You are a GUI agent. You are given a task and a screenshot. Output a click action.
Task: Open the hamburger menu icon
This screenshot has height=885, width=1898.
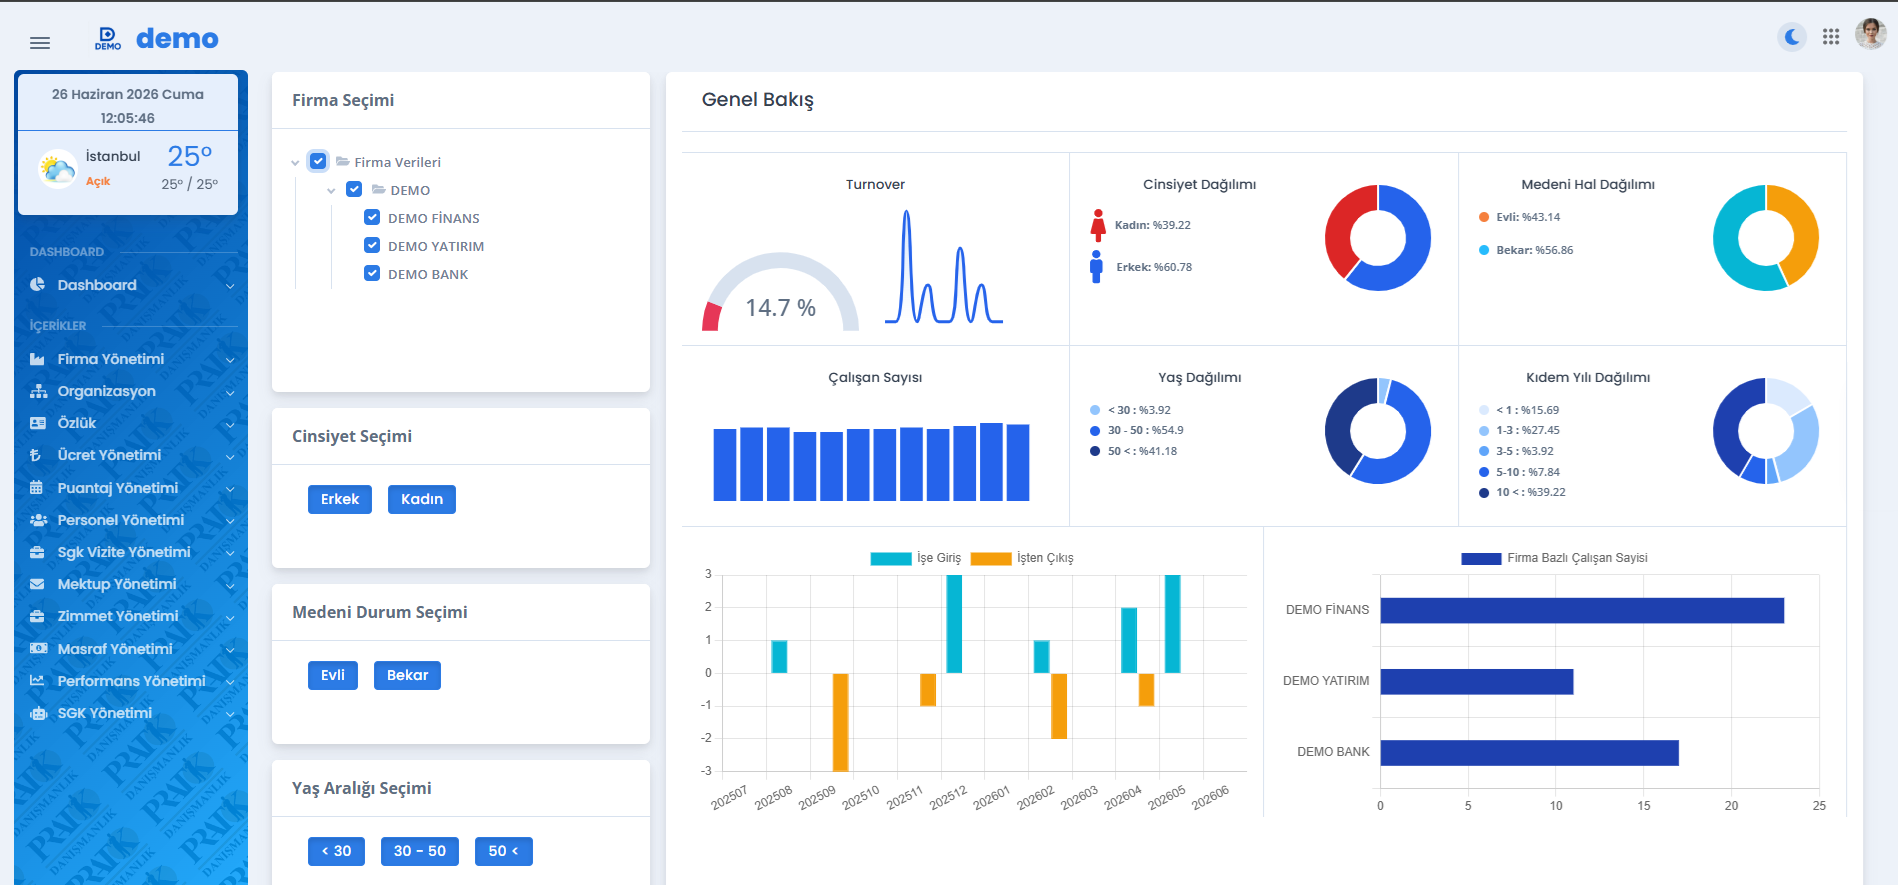pos(40,42)
